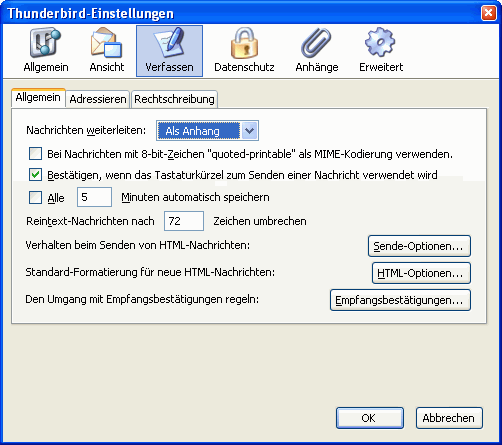The height and width of the screenshot is (445, 502).
Task: Select the Allgemein sub-tab
Action: [38, 98]
